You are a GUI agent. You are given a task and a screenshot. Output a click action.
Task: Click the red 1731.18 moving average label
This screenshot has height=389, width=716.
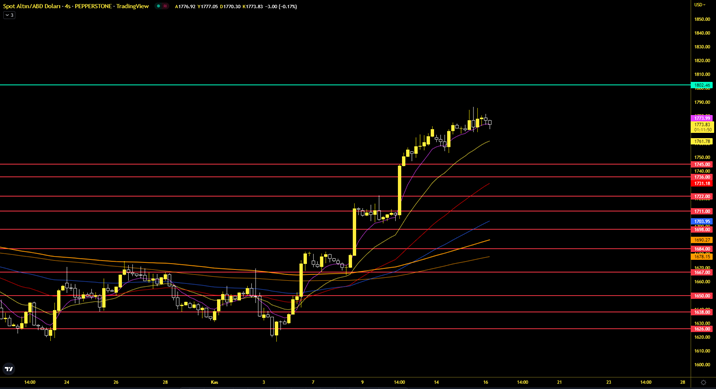pos(702,183)
